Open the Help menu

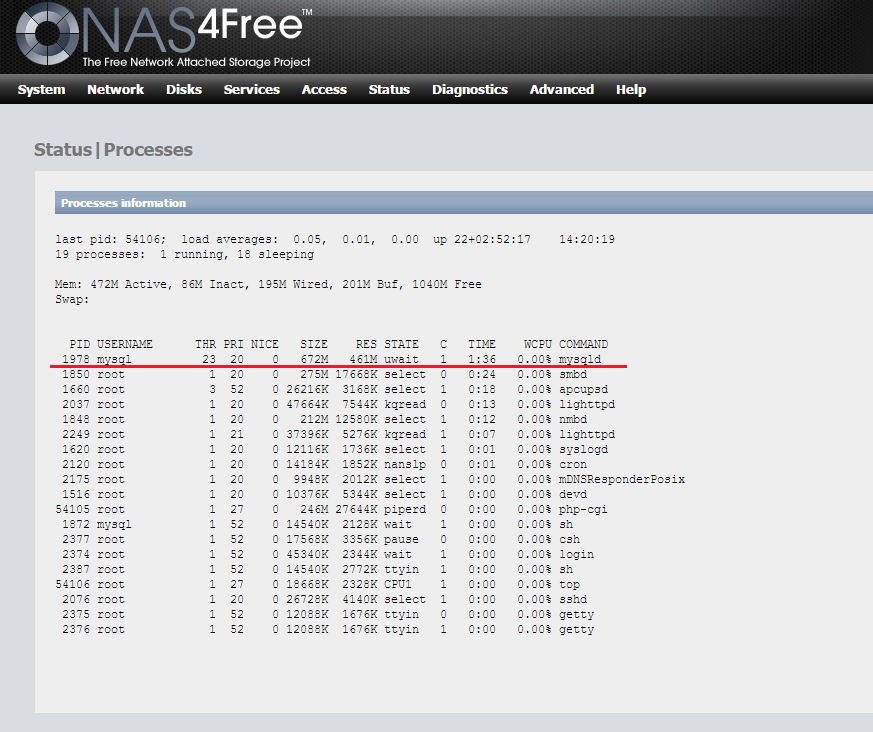(631, 90)
